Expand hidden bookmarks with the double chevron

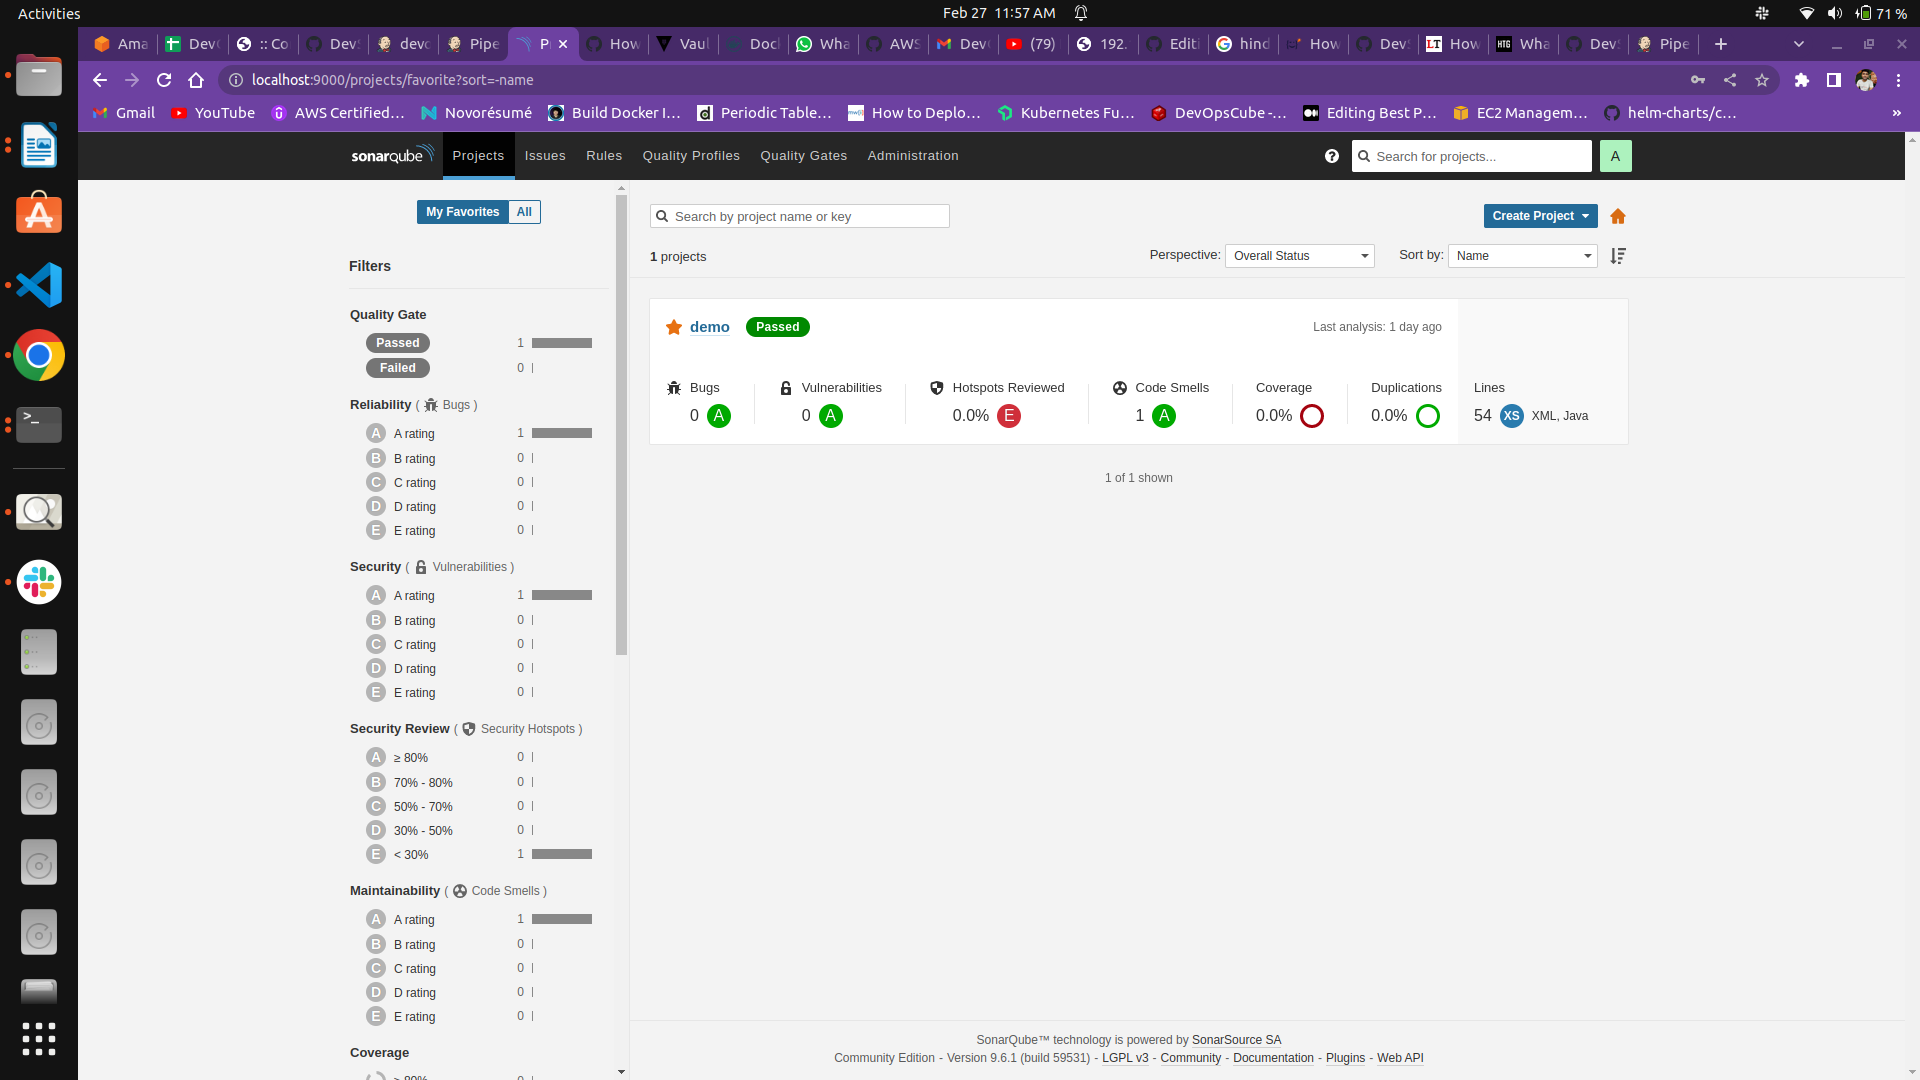1897,113
